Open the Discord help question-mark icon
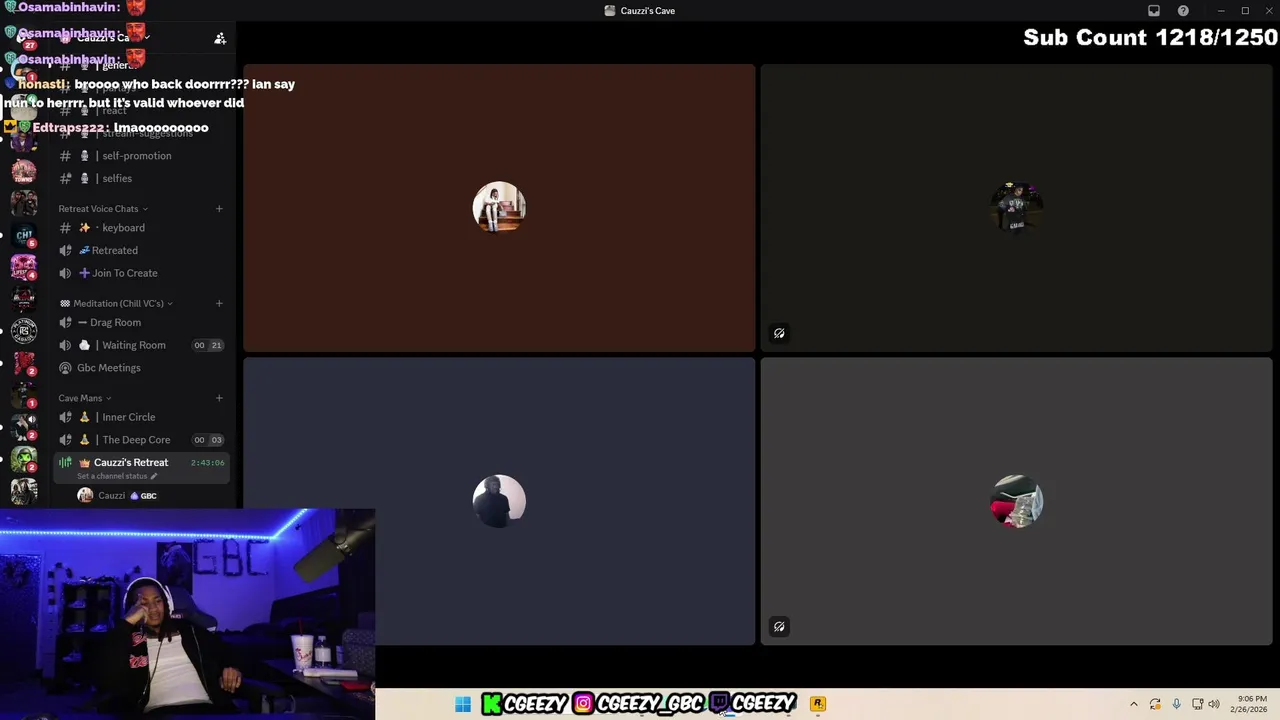Viewport: 1280px width, 720px height. (x=1183, y=11)
